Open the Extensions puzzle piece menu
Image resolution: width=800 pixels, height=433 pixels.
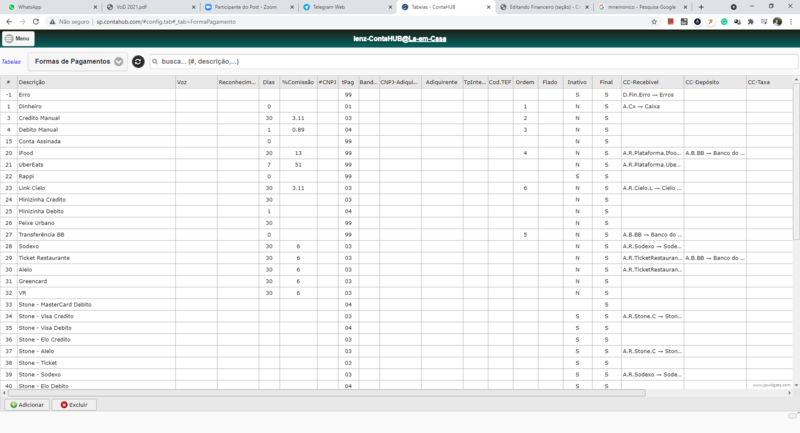751,22
